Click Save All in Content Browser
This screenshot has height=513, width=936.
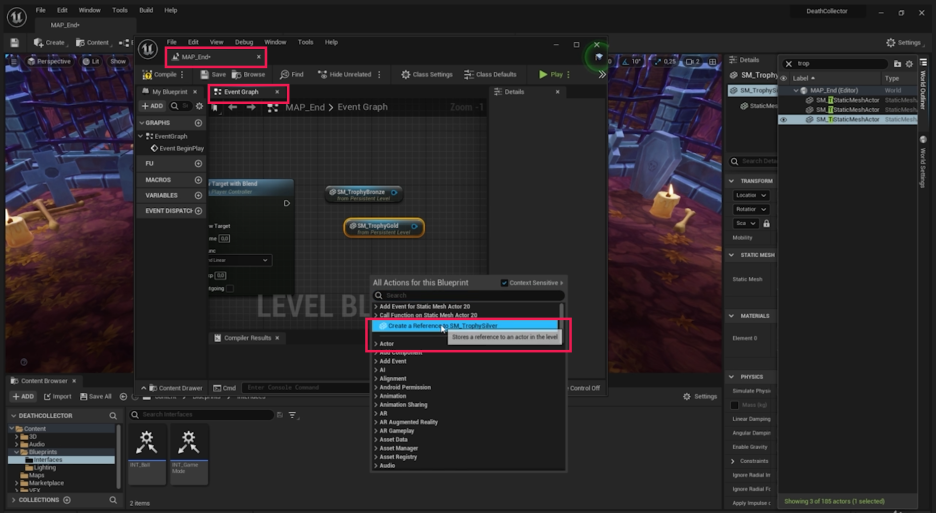click(96, 397)
